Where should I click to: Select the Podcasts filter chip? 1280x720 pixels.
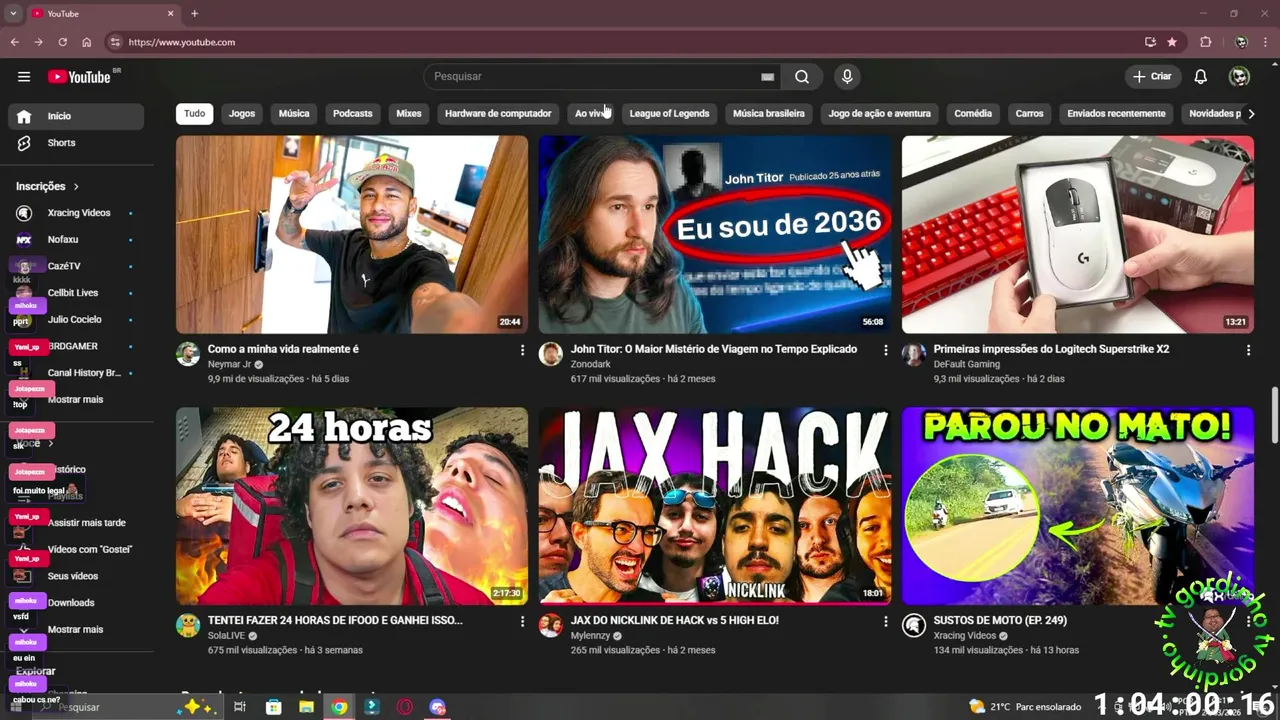[x=353, y=114]
